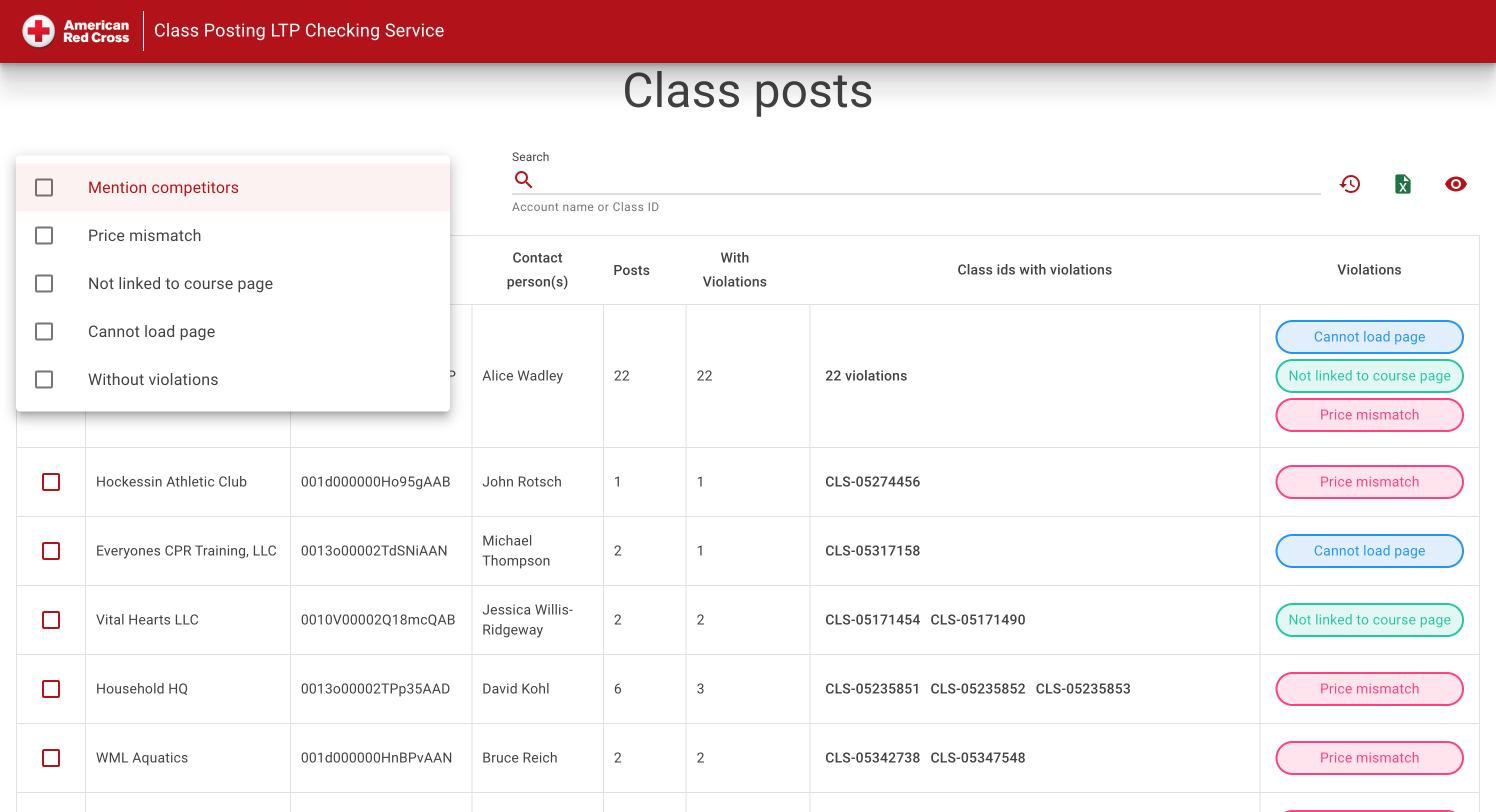Click Cannot load page chip for Alice Wadley
Viewport: 1496px width, 812px height.
coord(1369,337)
